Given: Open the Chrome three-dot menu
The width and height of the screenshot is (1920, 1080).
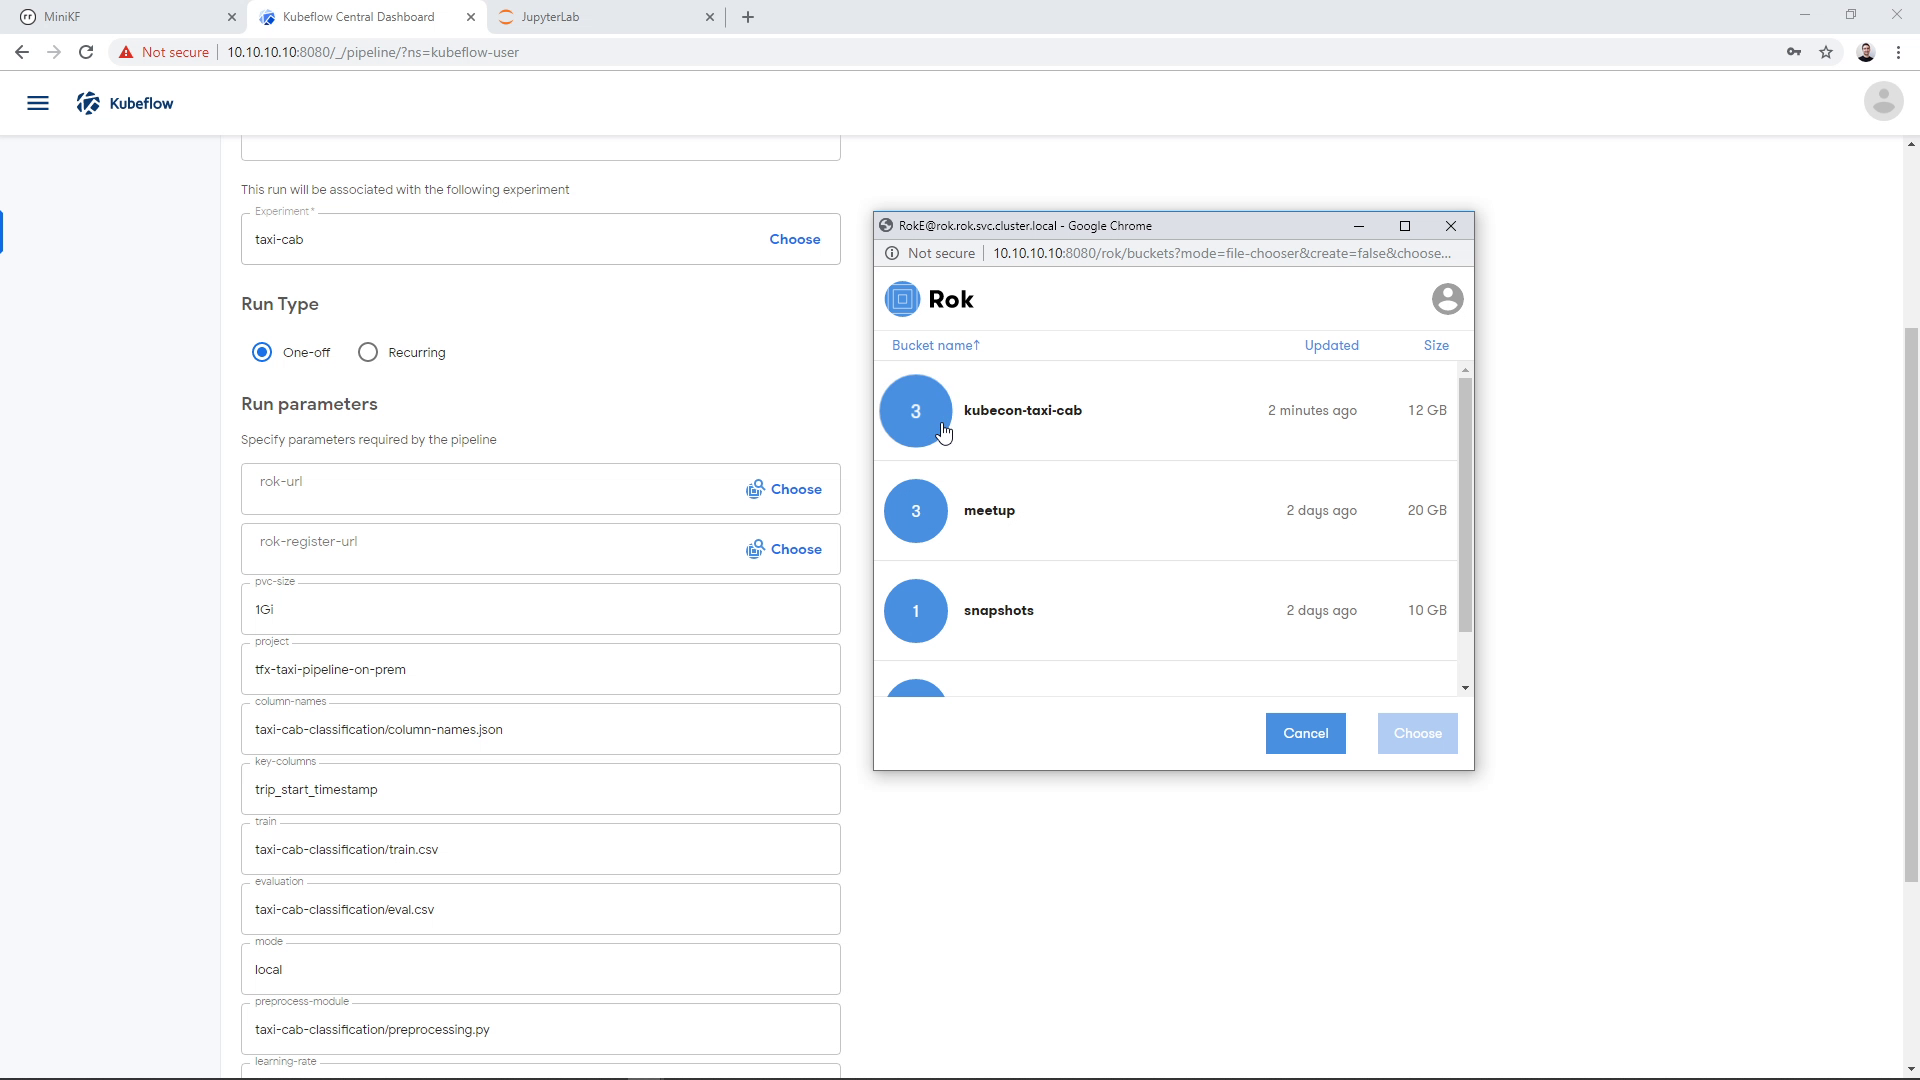Looking at the screenshot, I should pyautogui.click(x=1898, y=52).
